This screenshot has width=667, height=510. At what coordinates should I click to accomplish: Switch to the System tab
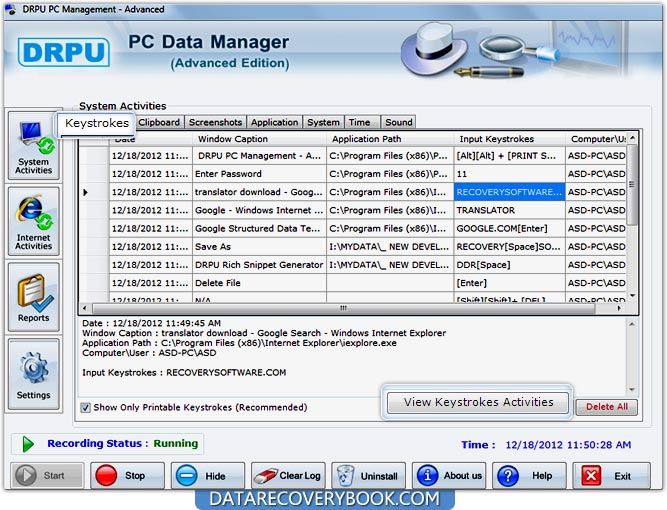[x=323, y=123]
